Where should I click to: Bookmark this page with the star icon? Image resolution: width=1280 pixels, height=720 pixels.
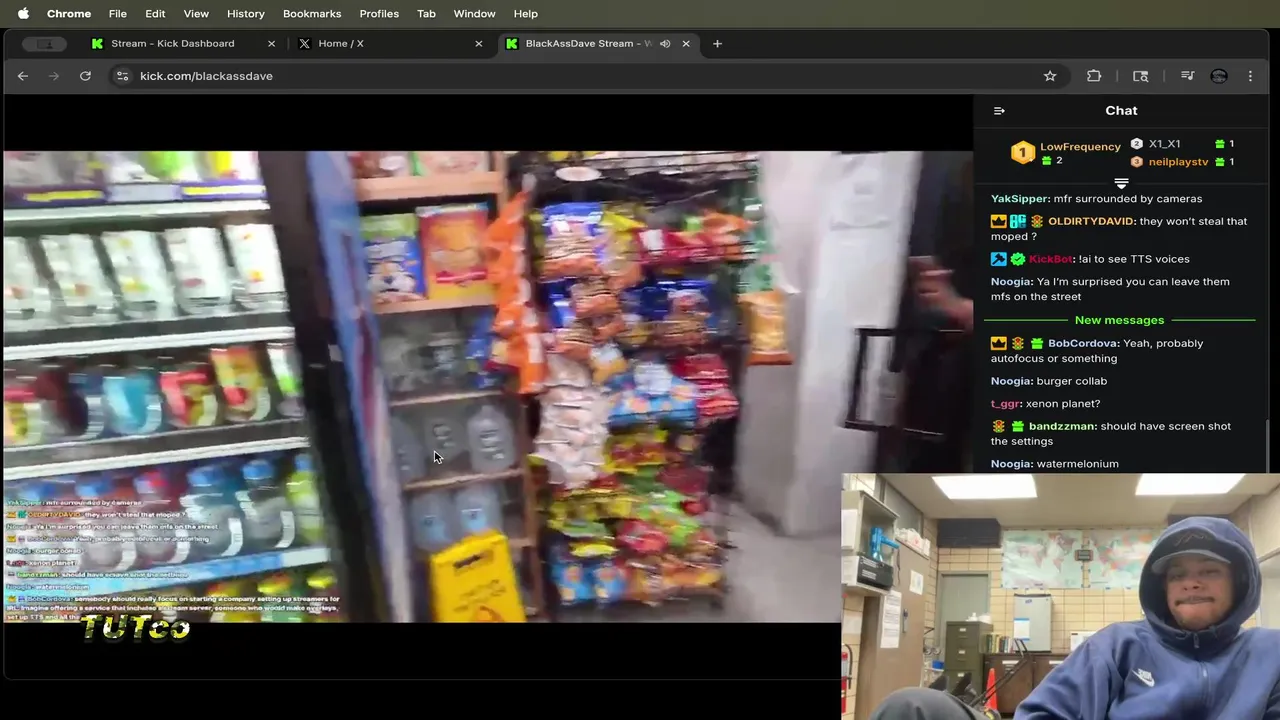click(x=1050, y=76)
